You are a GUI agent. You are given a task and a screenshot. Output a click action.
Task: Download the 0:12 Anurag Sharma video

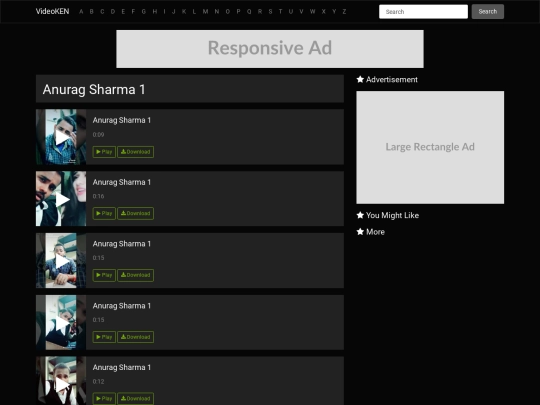click(x=136, y=399)
